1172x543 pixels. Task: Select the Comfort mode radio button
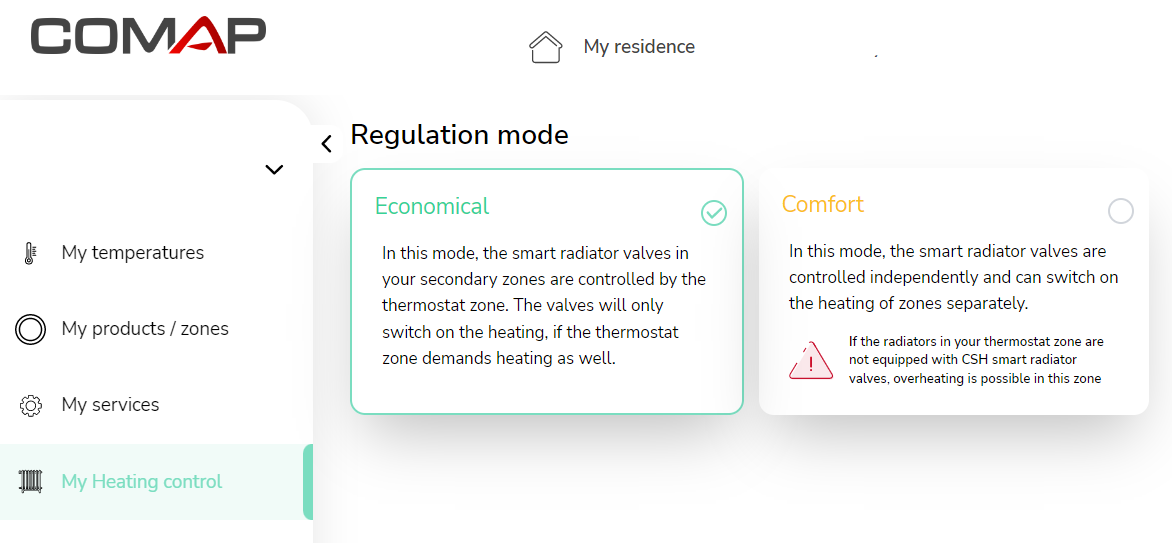pyautogui.click(x=1120, y=212)
